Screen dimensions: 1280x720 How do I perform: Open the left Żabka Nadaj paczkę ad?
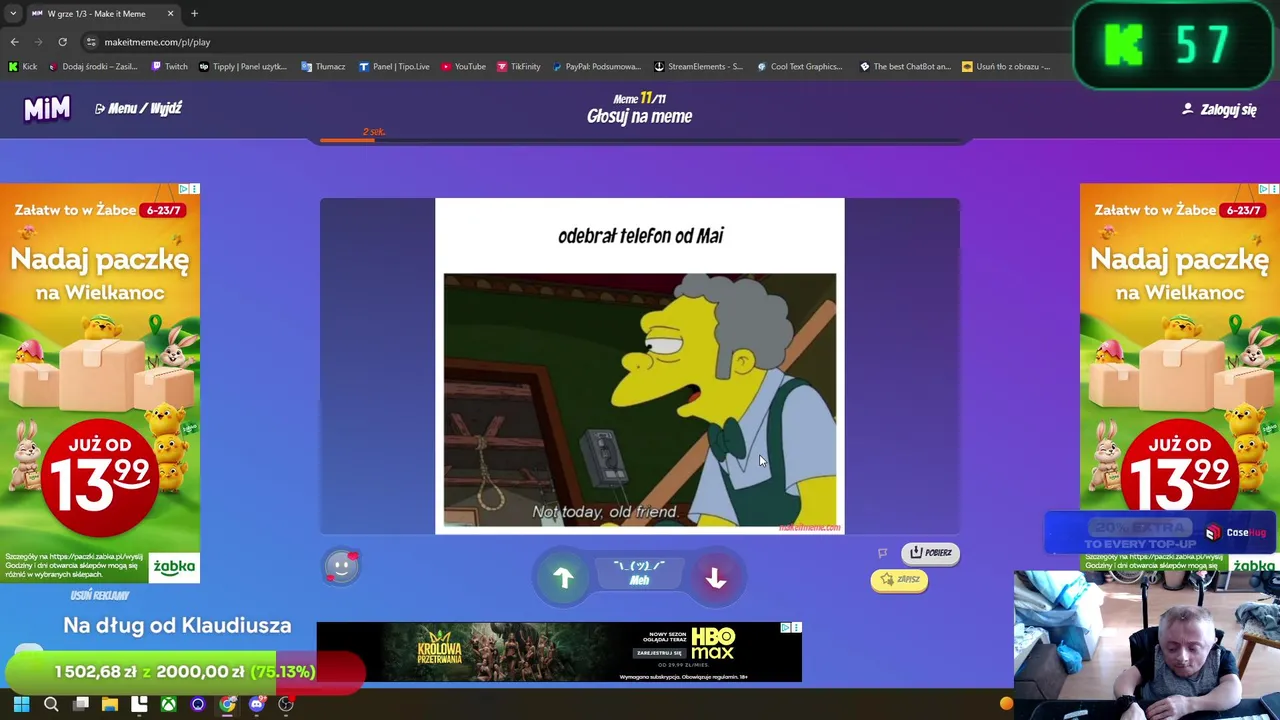point(100,383)
